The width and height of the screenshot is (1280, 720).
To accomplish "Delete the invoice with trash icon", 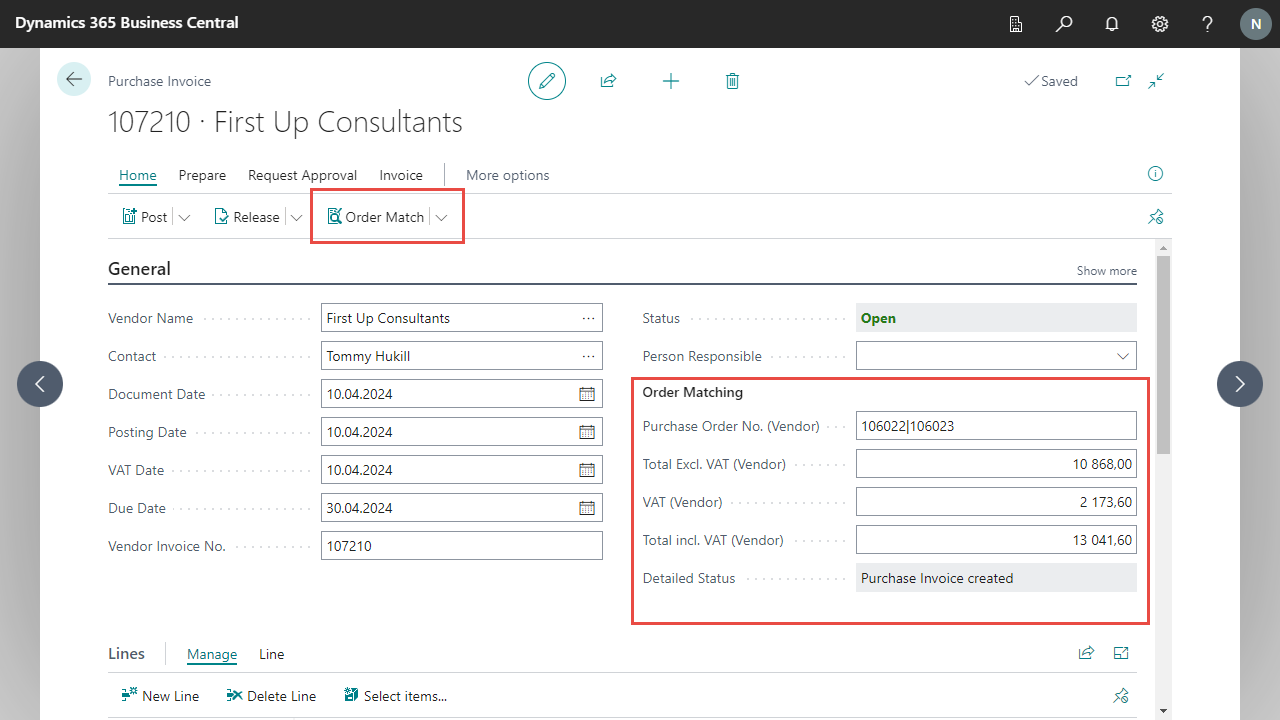I will (732, 81).
